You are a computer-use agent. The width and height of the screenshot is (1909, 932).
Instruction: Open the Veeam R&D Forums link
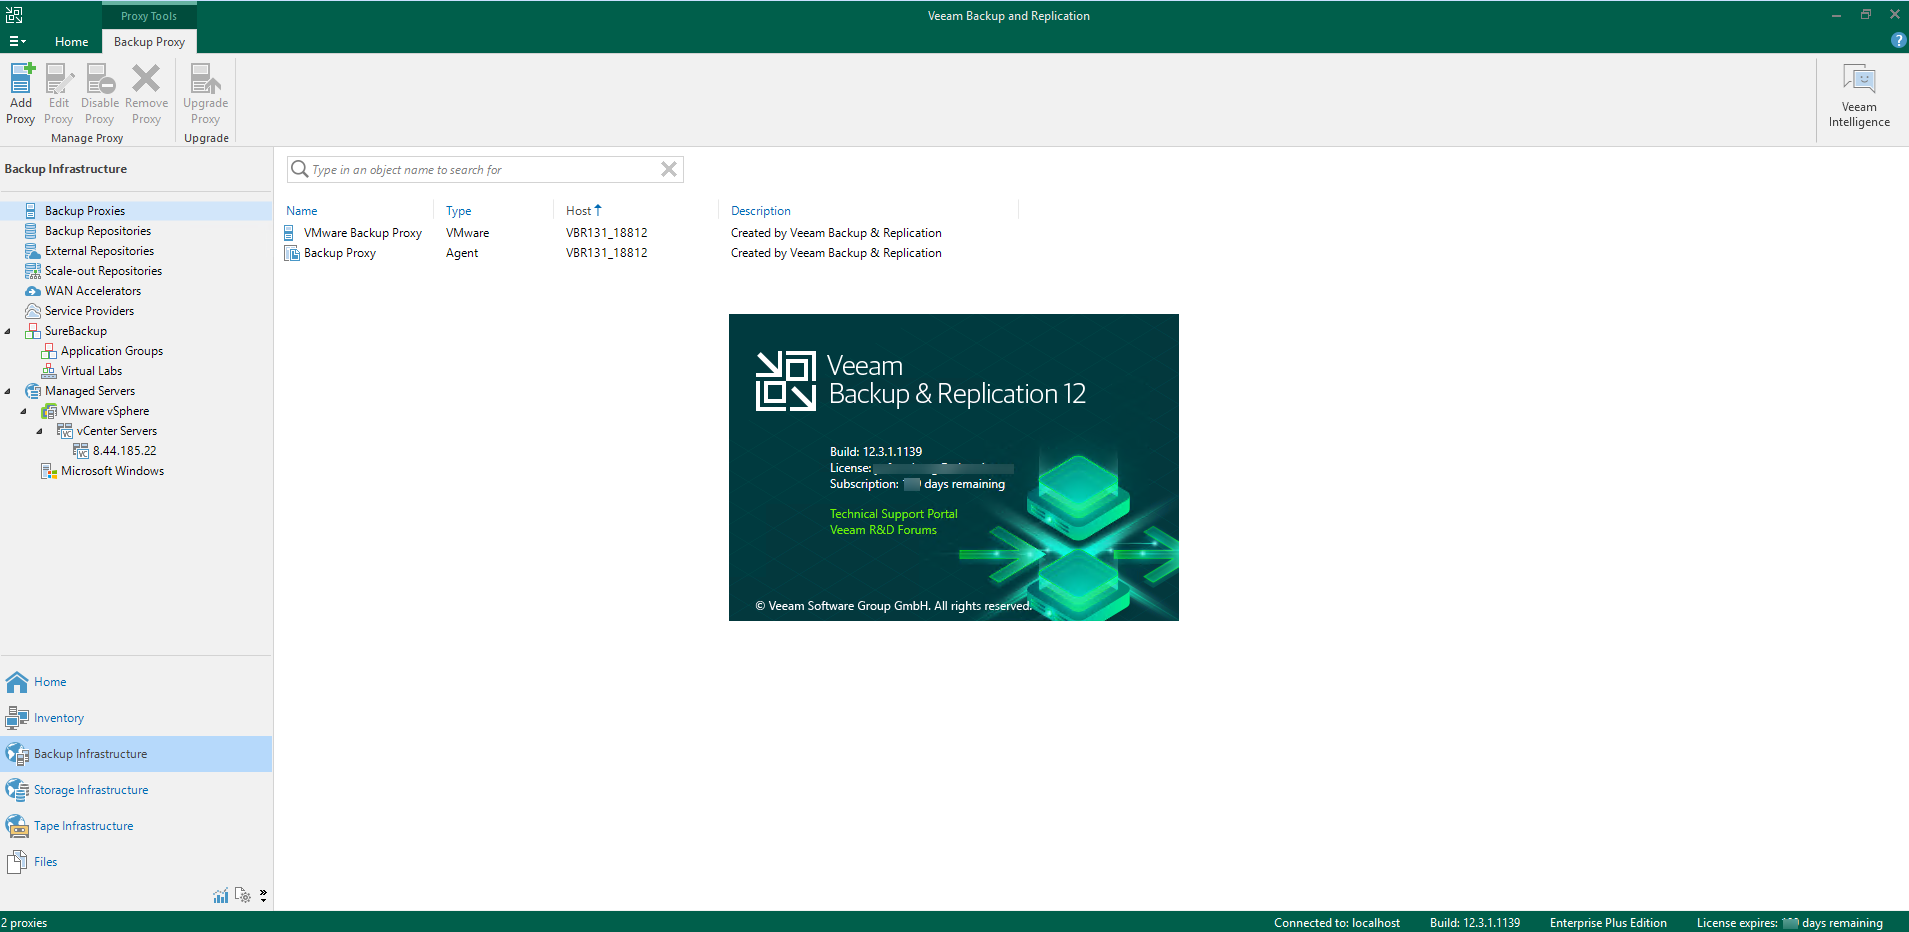click(883, 530)
